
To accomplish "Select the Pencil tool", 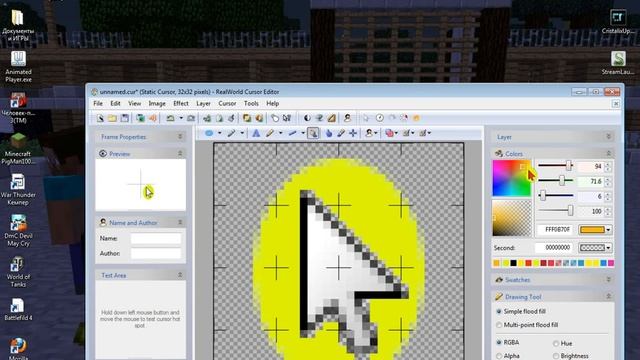I will pyautogui.click(x=270, y=133).
